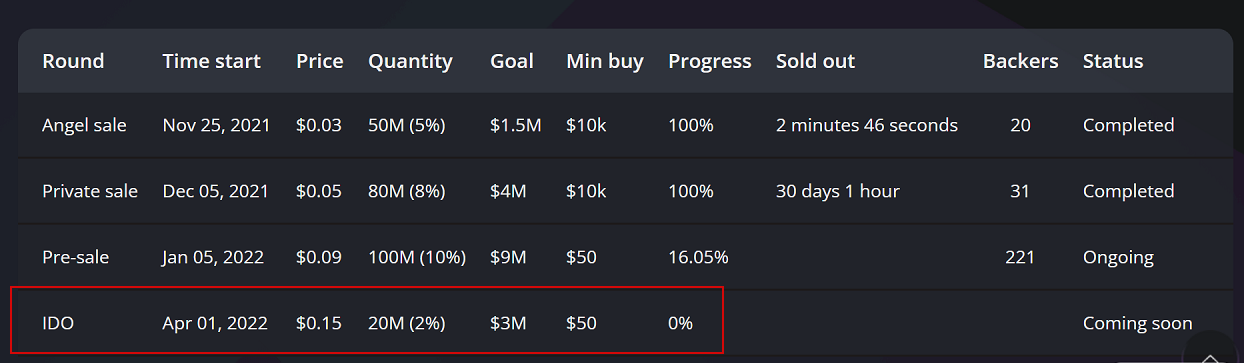
Task: Select the Time start column header
Action: [212, 61]
